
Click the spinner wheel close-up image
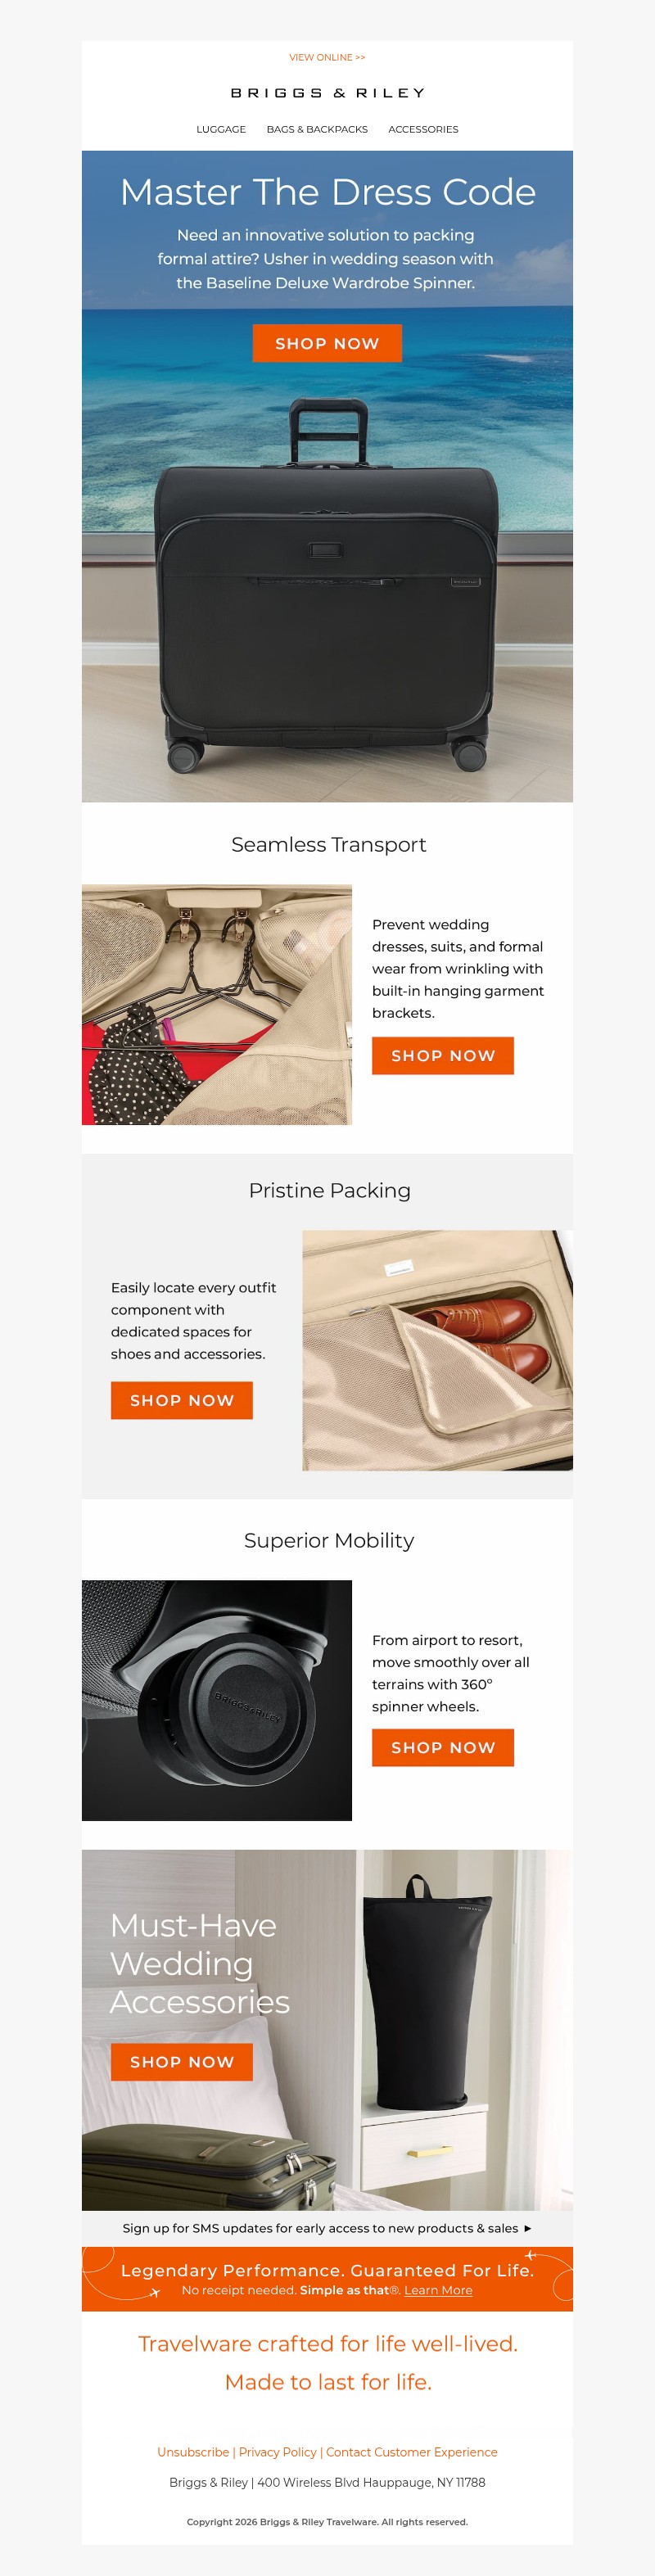click(x=217, y=1700)
